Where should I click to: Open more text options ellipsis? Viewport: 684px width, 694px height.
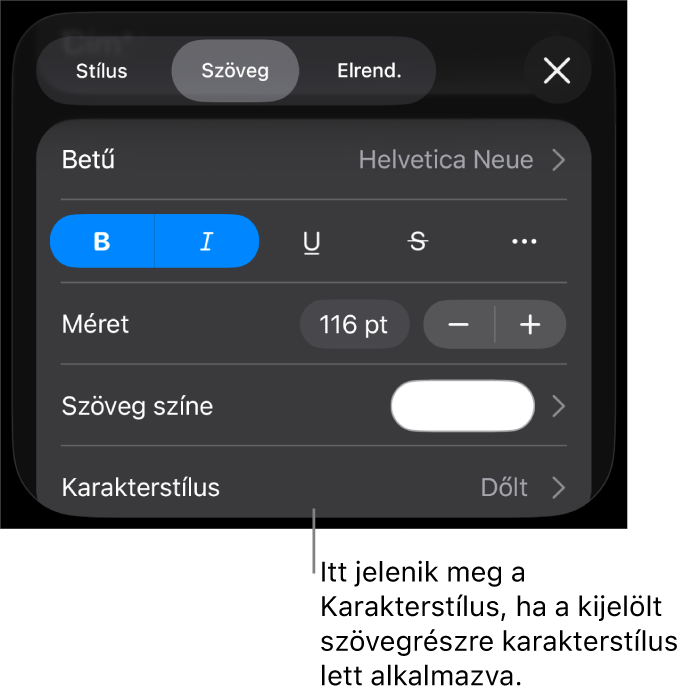pos(524,242)
